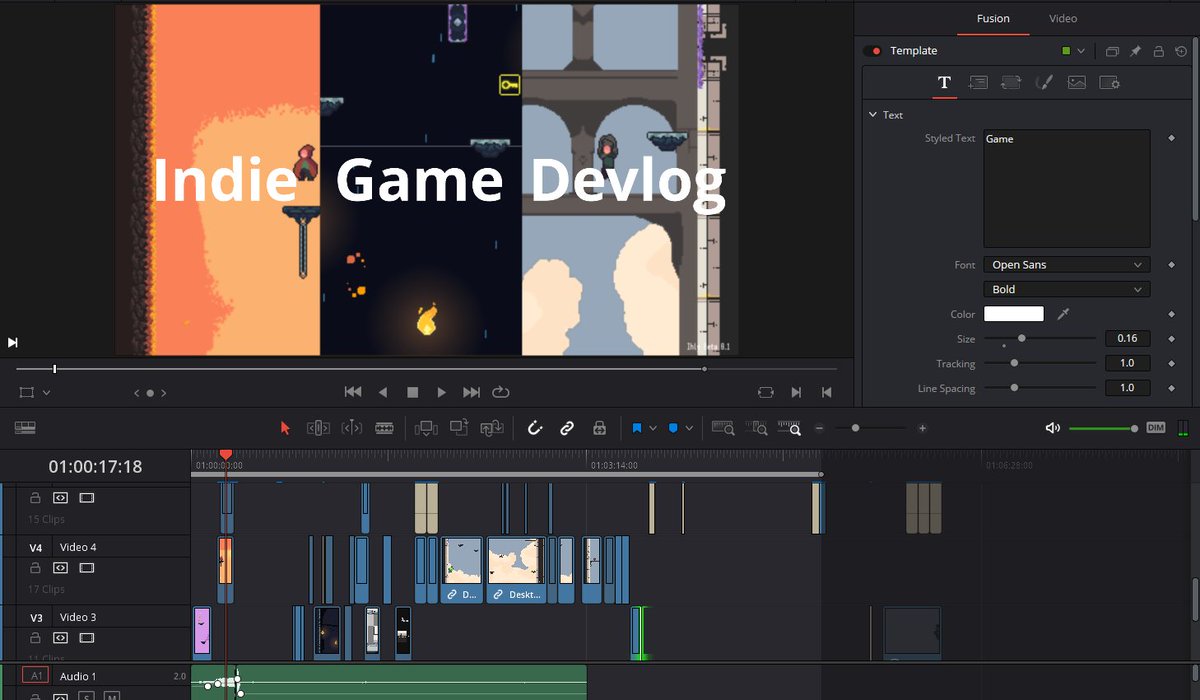
Task: Toggle the Position Lock icon
Action: click(599, 428)
